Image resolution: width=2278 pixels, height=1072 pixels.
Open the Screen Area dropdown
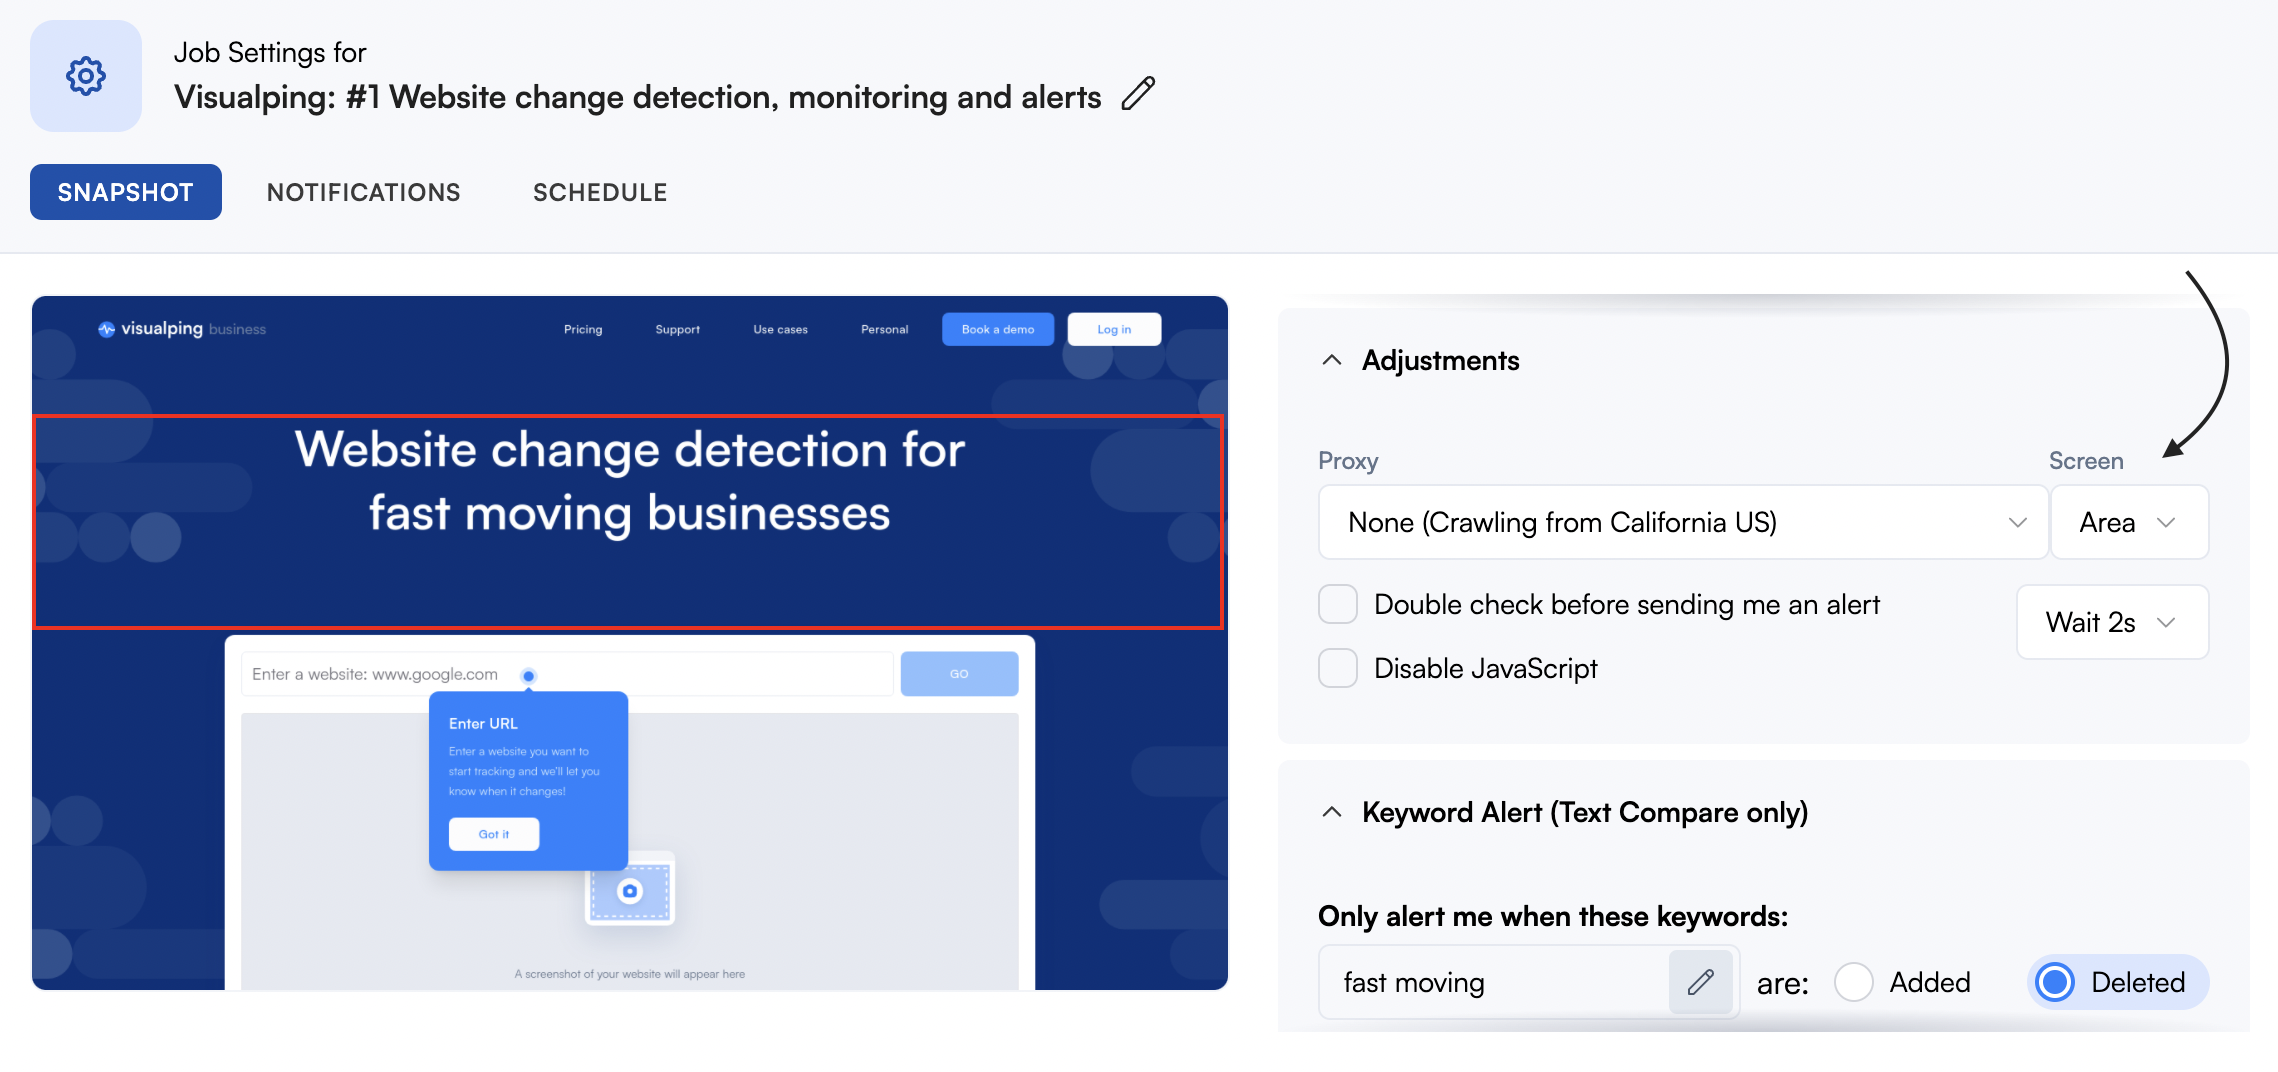click(x=2129, y=522)
